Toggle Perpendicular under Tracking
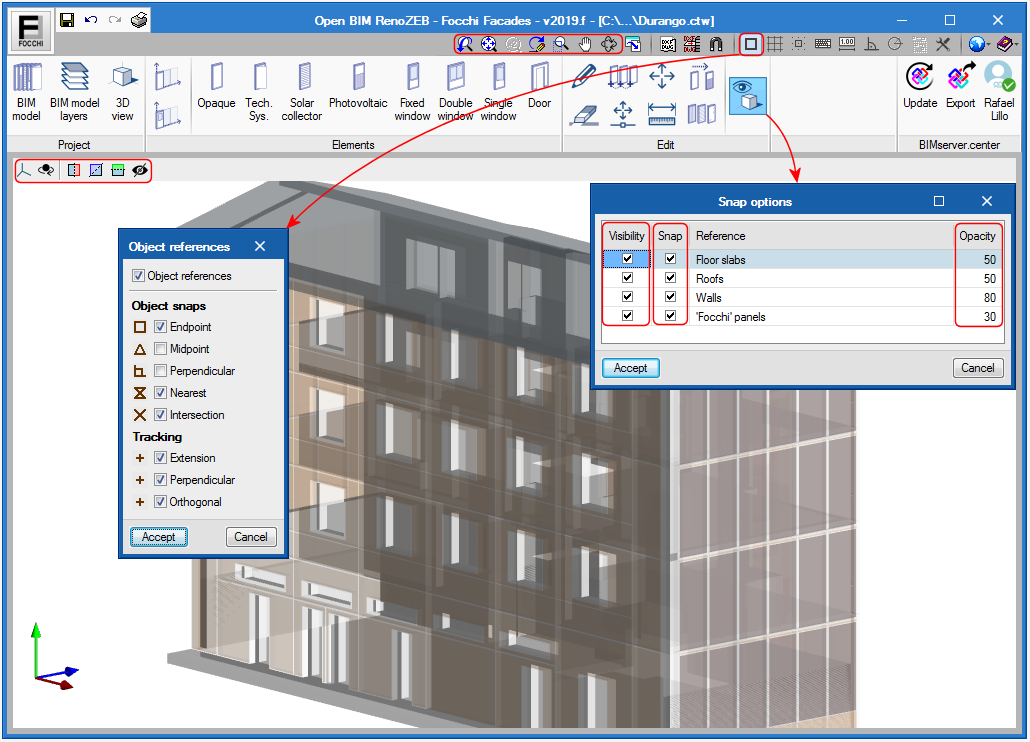This screenshot has height=742, width=1030. pyautogui.click(x=160, y=480)
